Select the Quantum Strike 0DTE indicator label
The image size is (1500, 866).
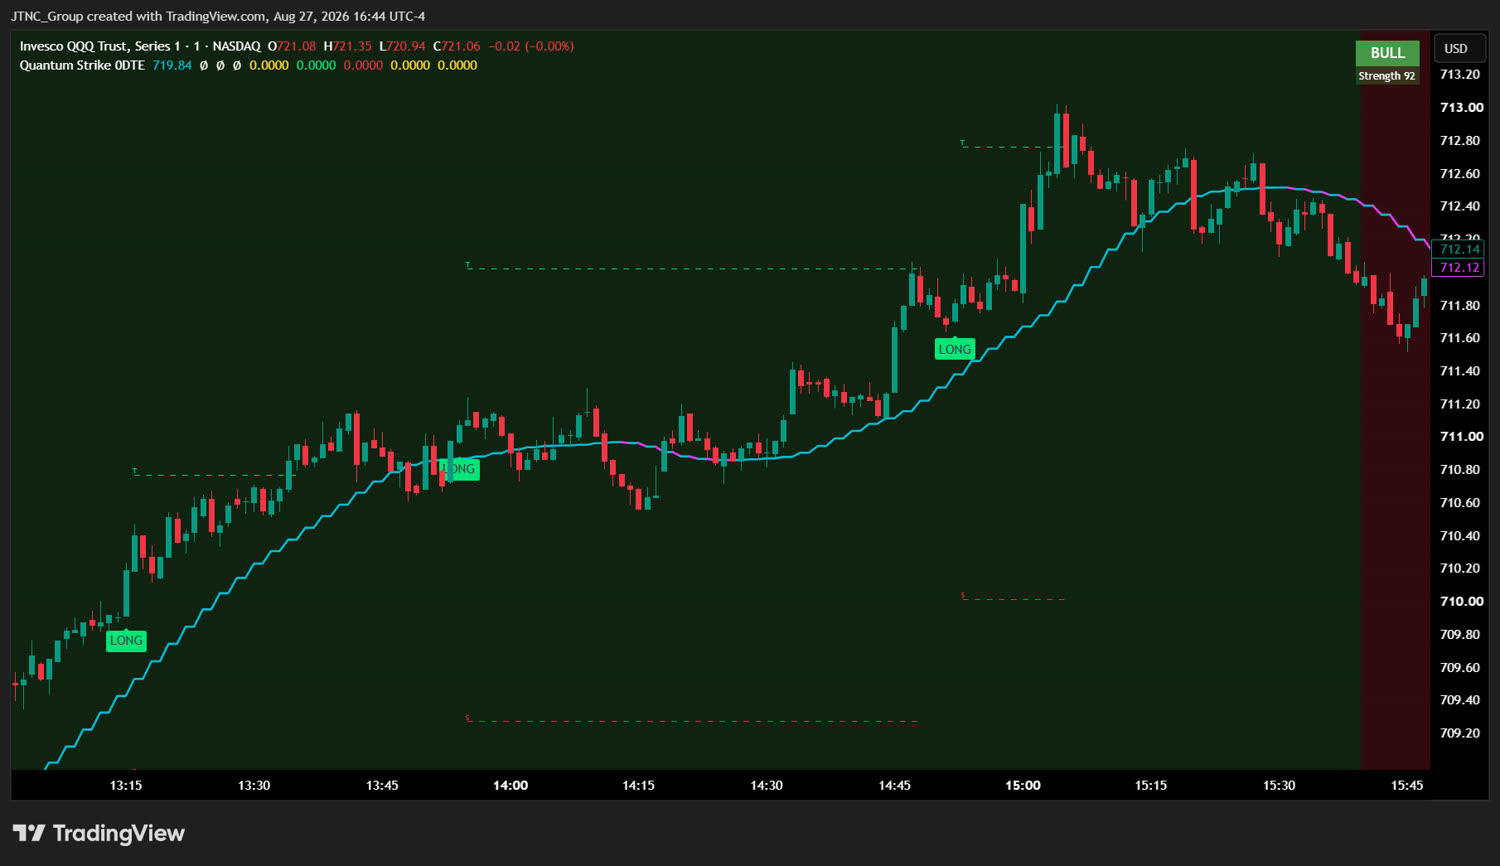(82, 65)
